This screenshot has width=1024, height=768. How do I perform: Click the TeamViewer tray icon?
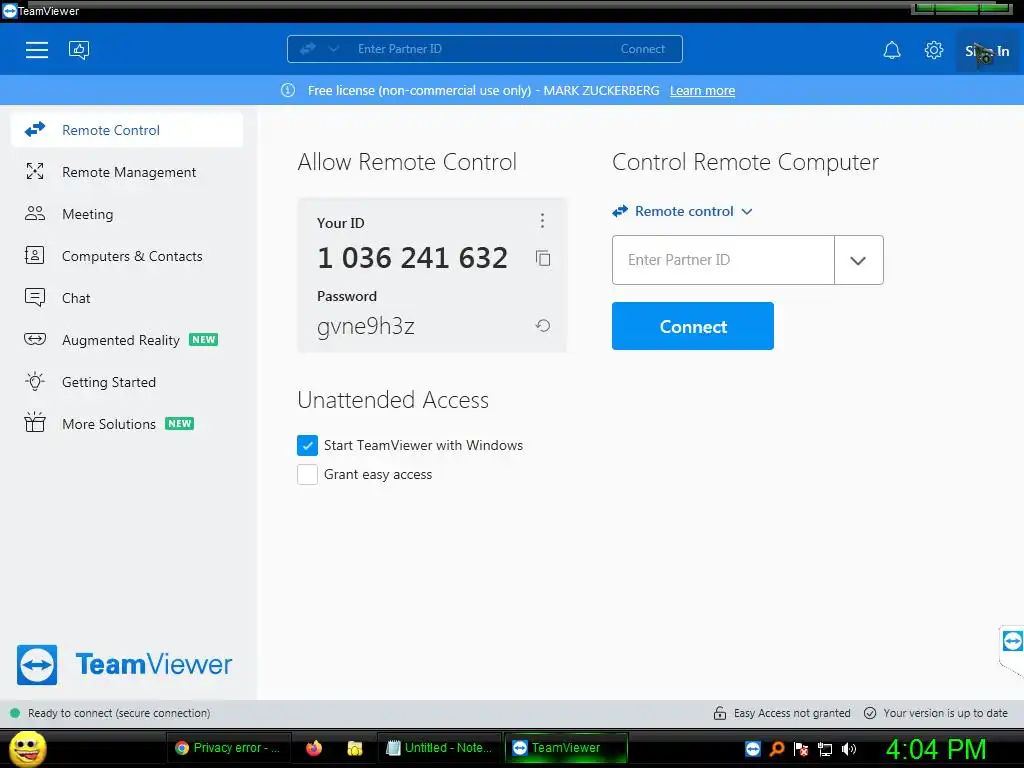point(753,749)
